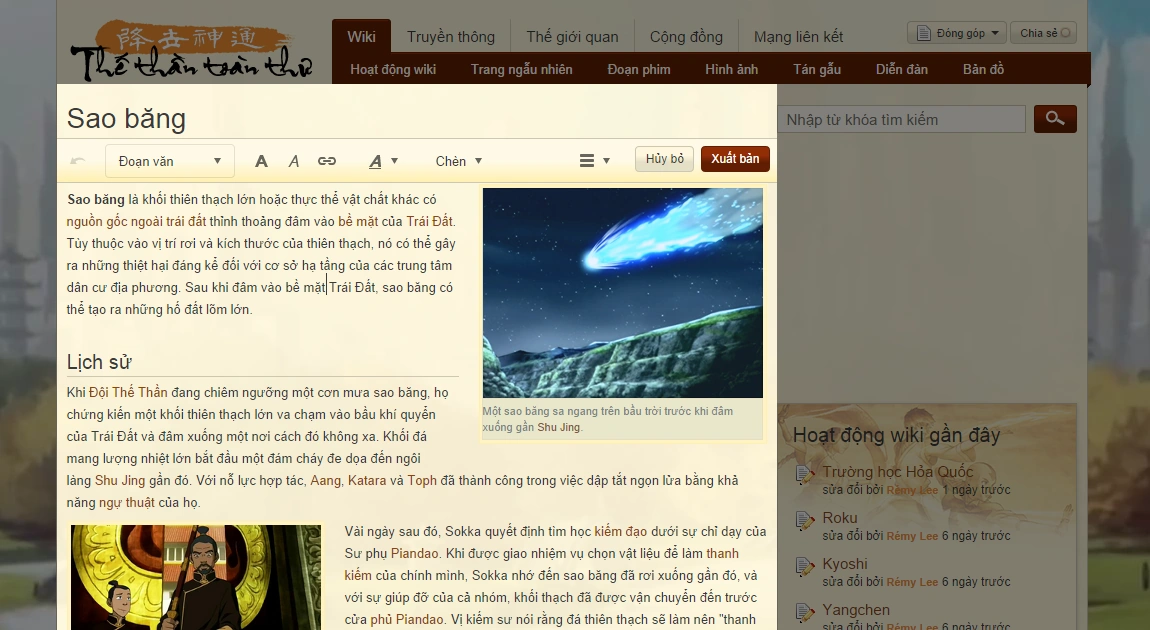This screenshot has height=630, width=1150.
Task: Follow the Katara link
Action: pos(367,480)
